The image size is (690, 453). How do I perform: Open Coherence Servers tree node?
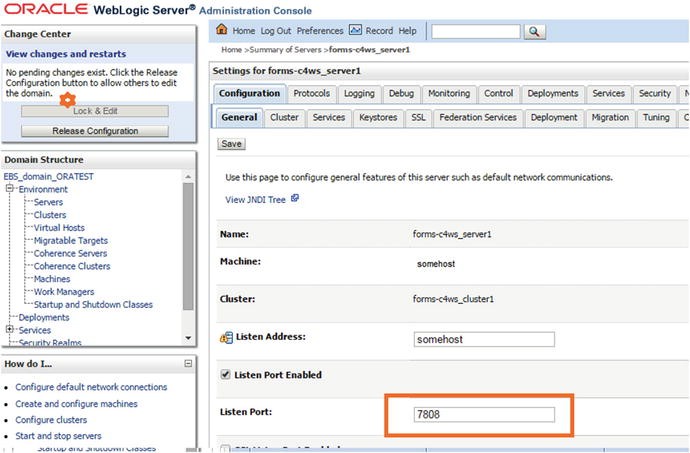[x=70, y=253]
